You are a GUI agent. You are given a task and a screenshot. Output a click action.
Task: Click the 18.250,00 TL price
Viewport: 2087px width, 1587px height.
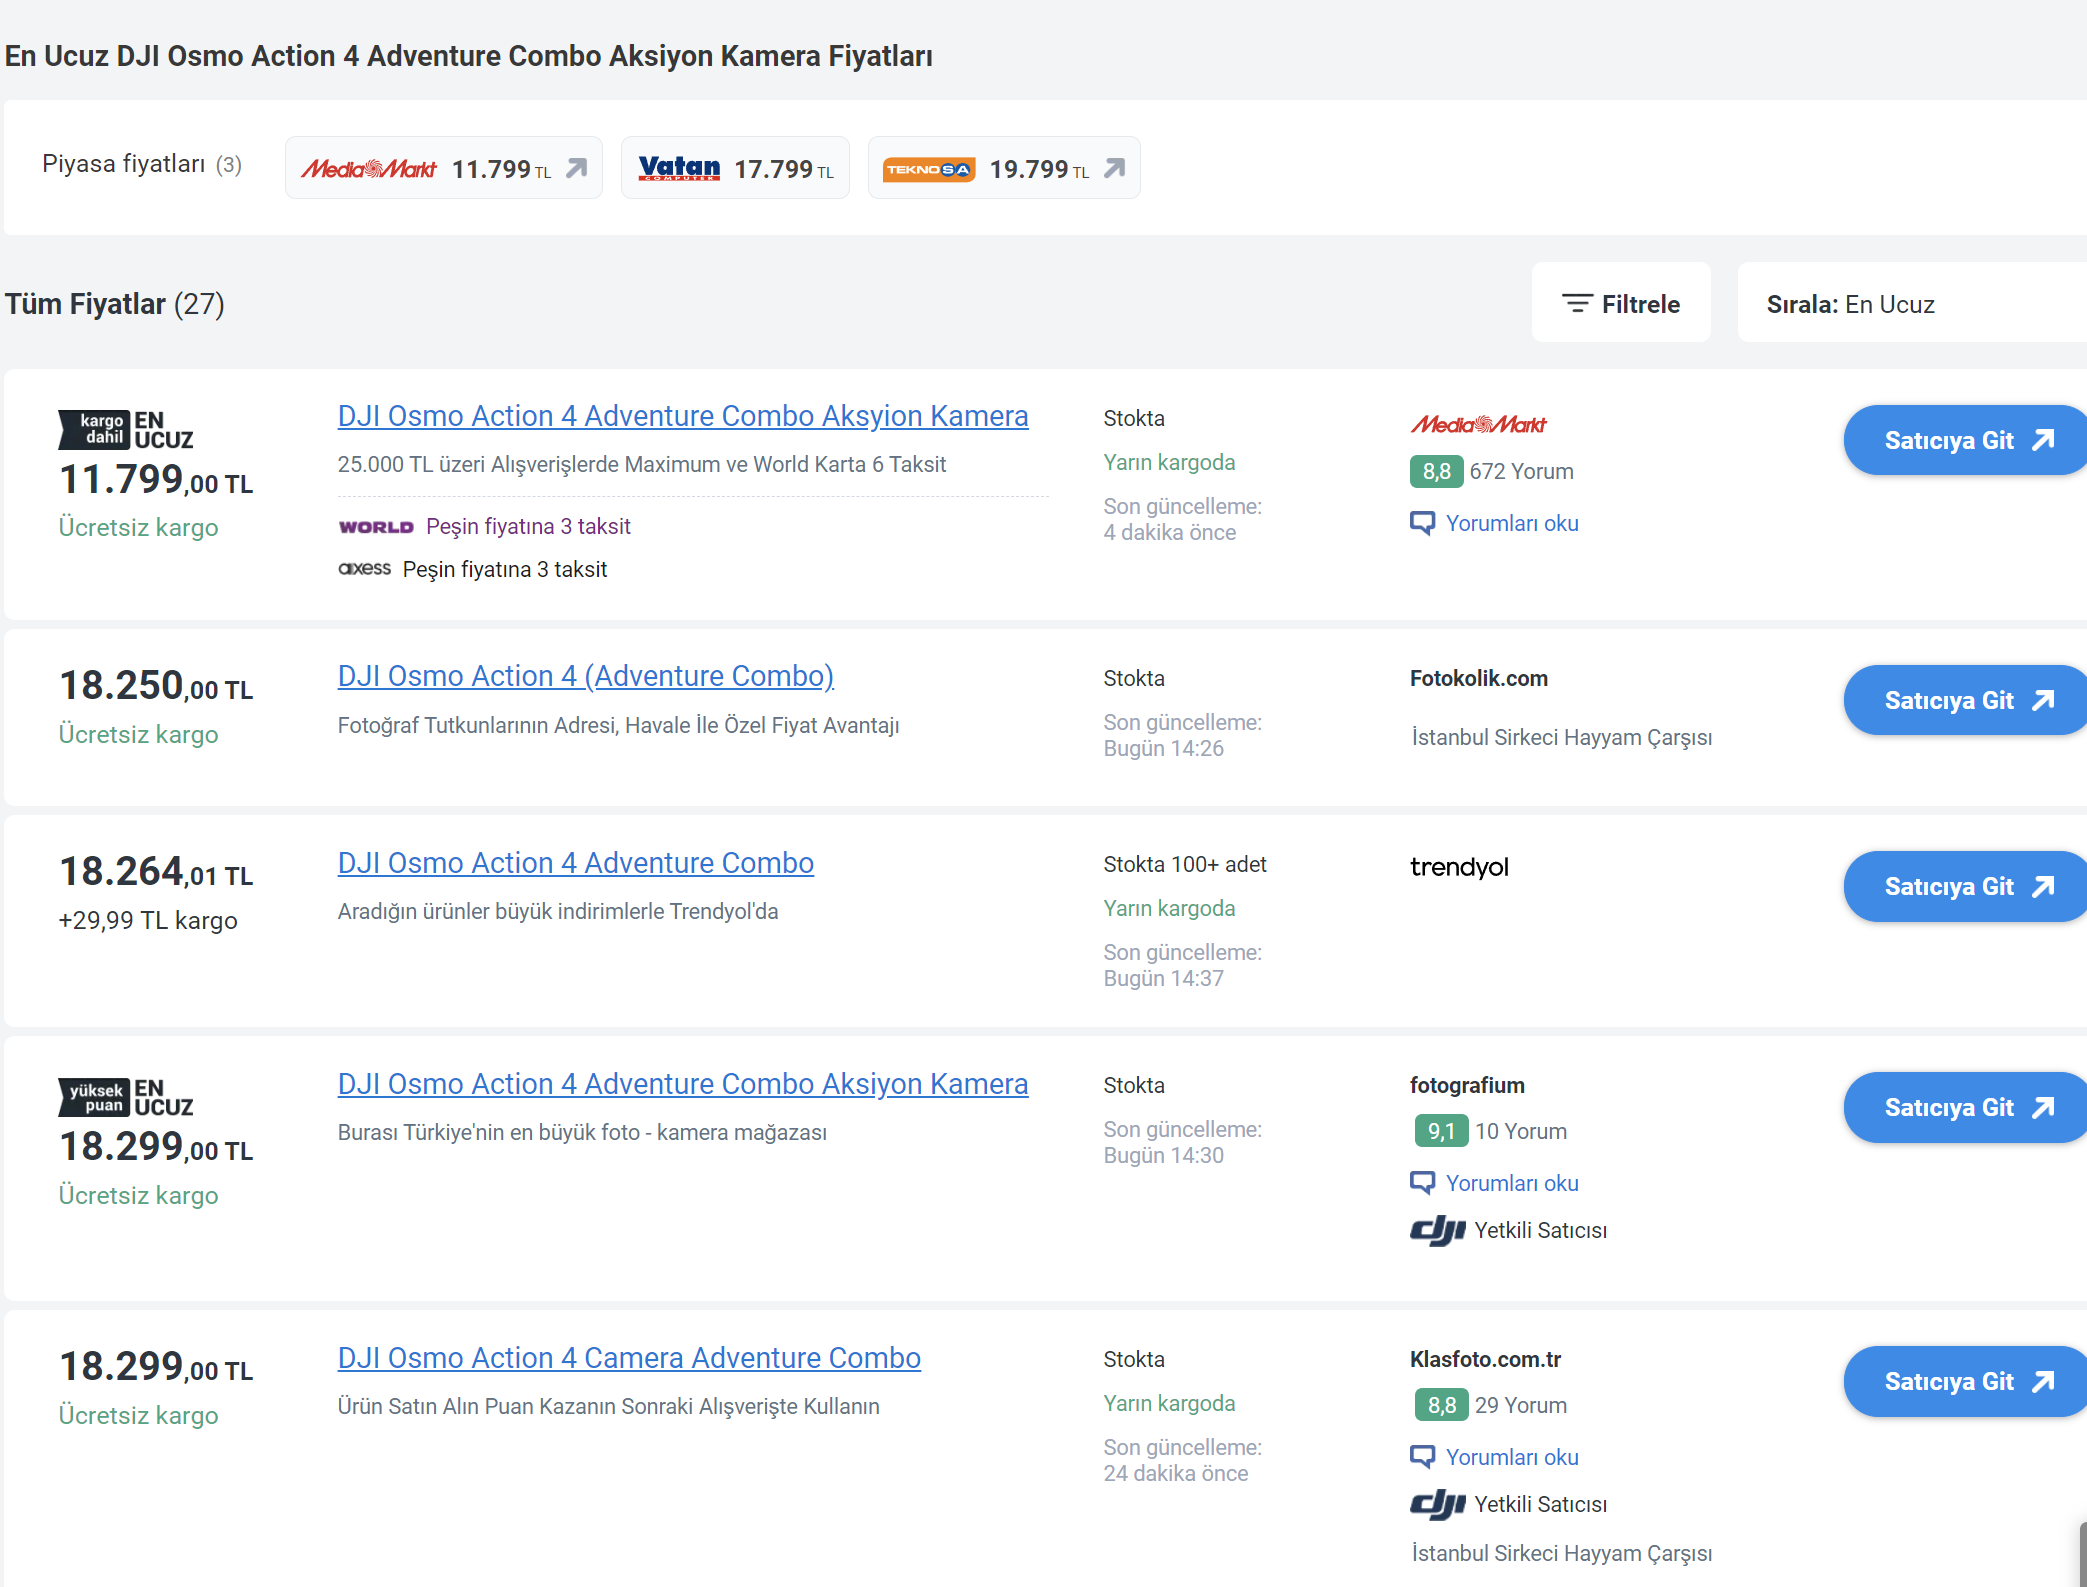click(156, 686)
